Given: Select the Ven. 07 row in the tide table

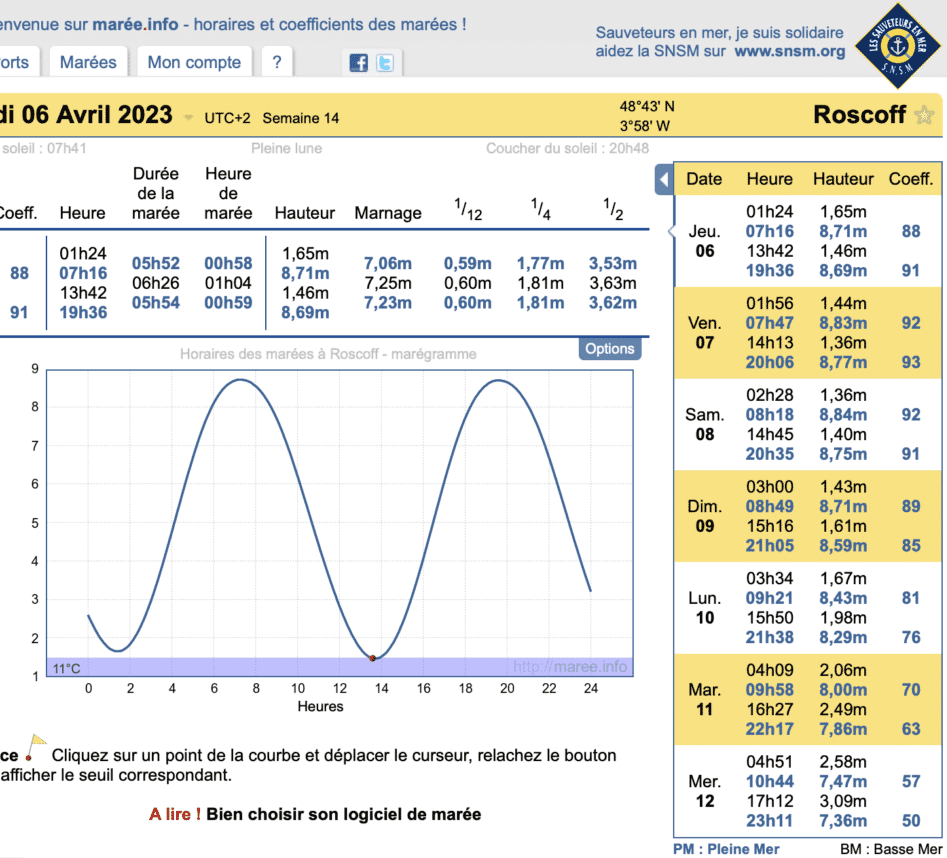Looking at the screenshot, I should tap(705, 333).
